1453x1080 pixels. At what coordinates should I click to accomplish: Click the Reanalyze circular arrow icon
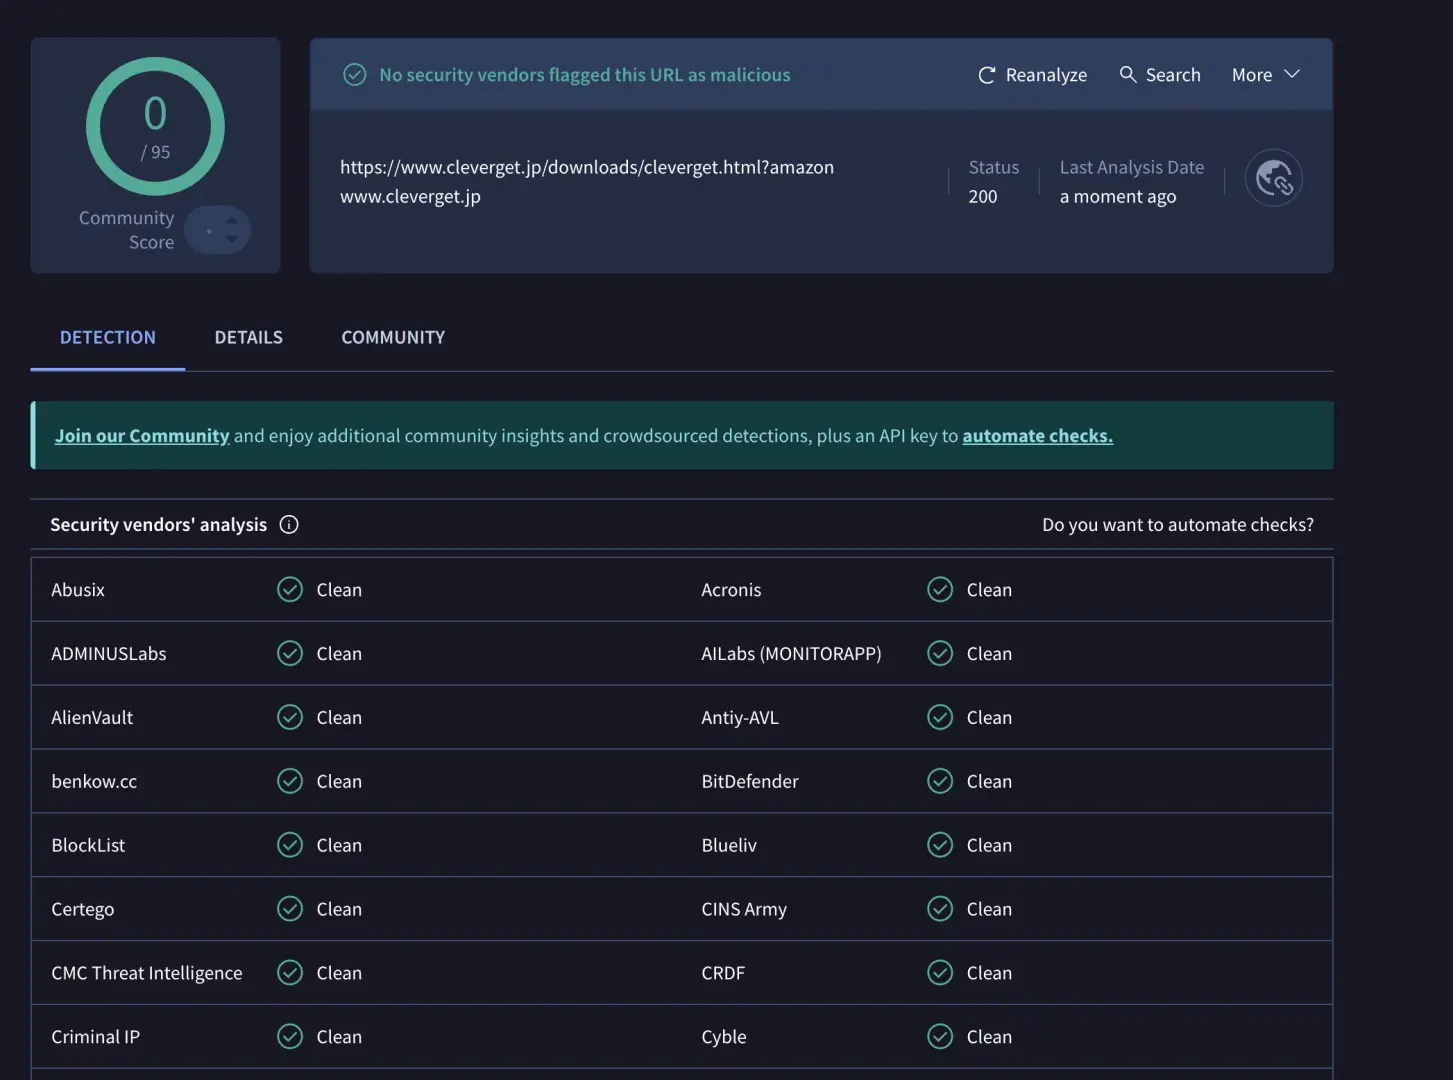pos(987,75)
